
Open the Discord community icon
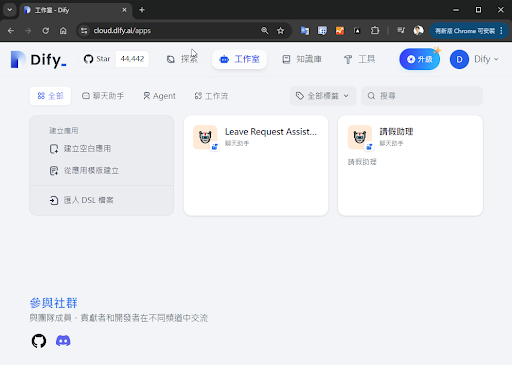[63, 341]
